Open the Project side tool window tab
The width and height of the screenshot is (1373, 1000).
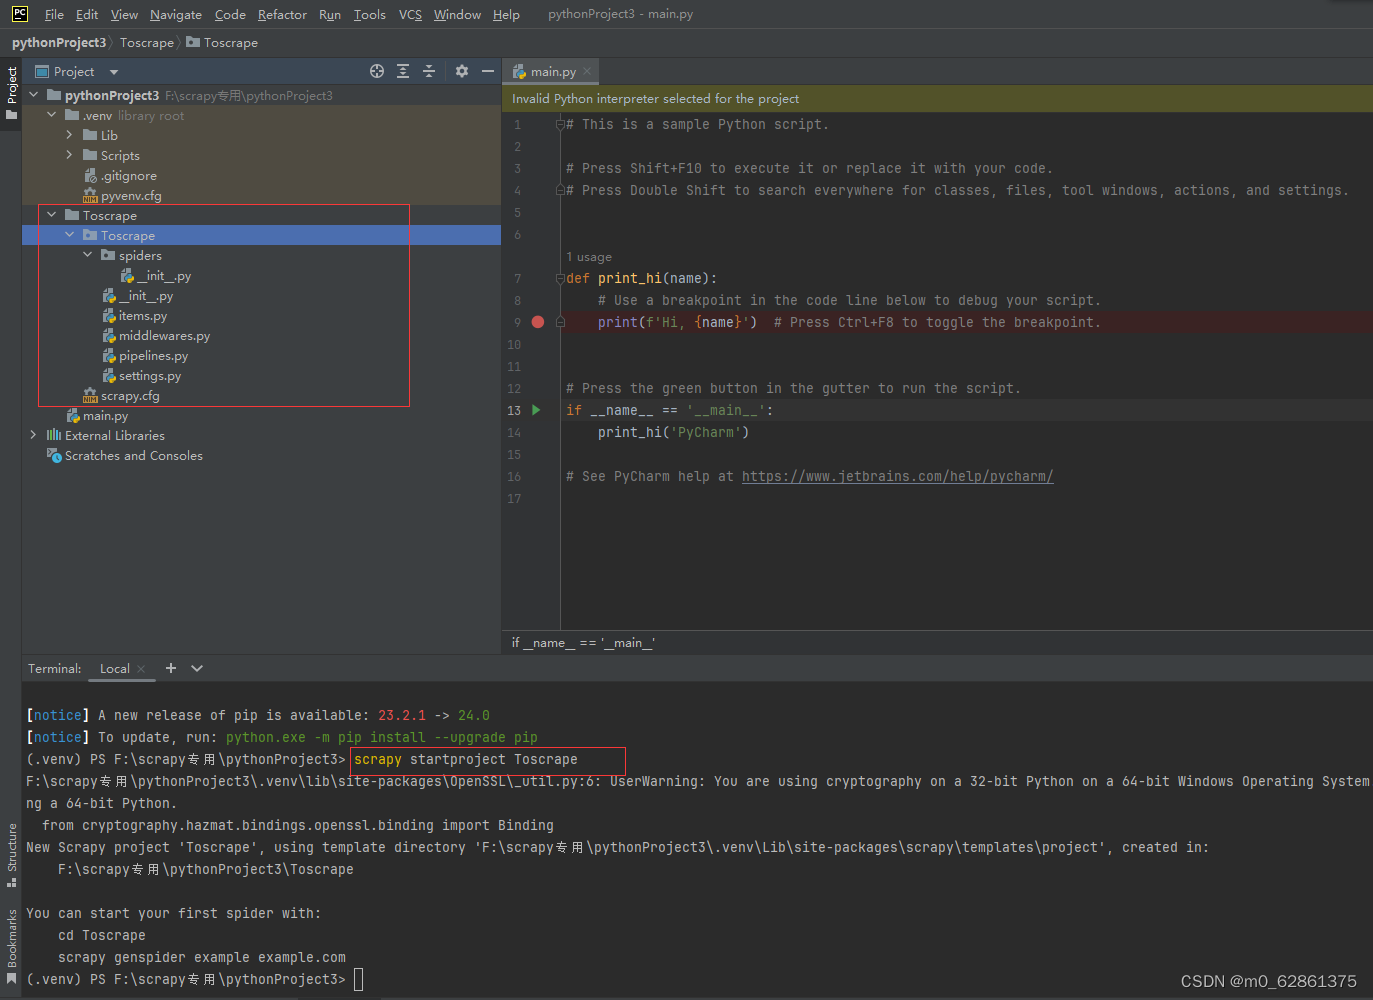pyautogui.click(x=11, y=93)
